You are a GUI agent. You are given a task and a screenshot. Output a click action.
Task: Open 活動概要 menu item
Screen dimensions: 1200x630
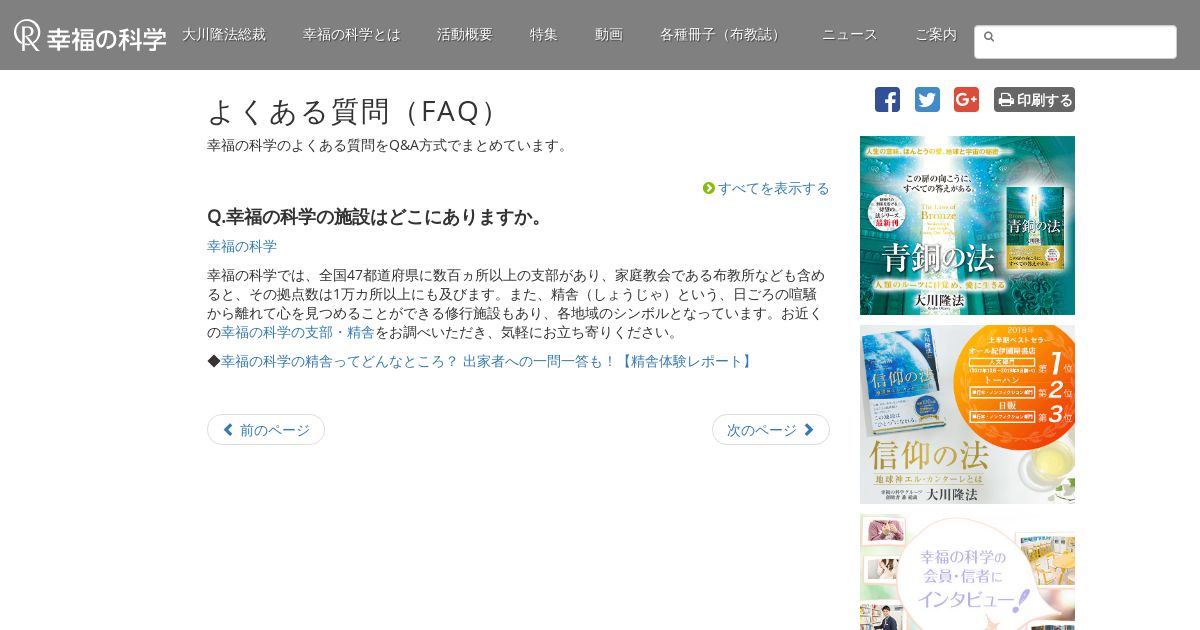(465, 35)
